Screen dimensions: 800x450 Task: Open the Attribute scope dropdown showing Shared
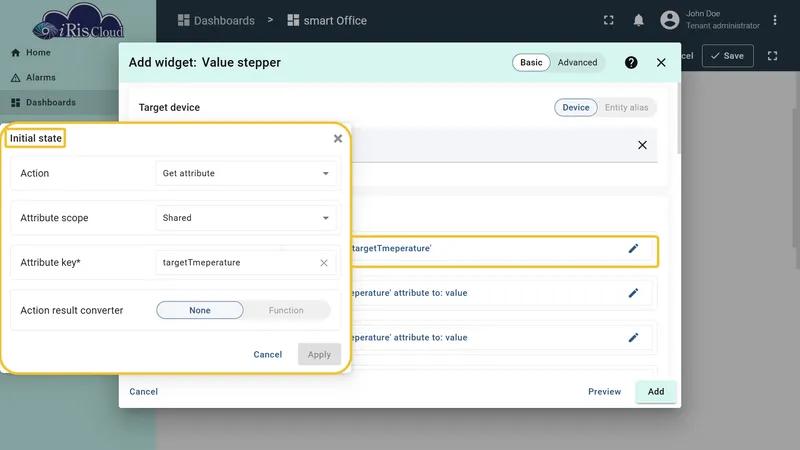(x=245, y=218)
